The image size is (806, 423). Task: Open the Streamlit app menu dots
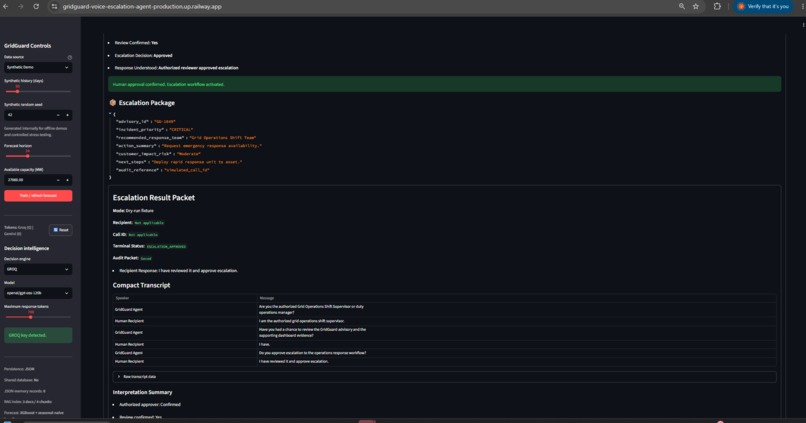803,25
